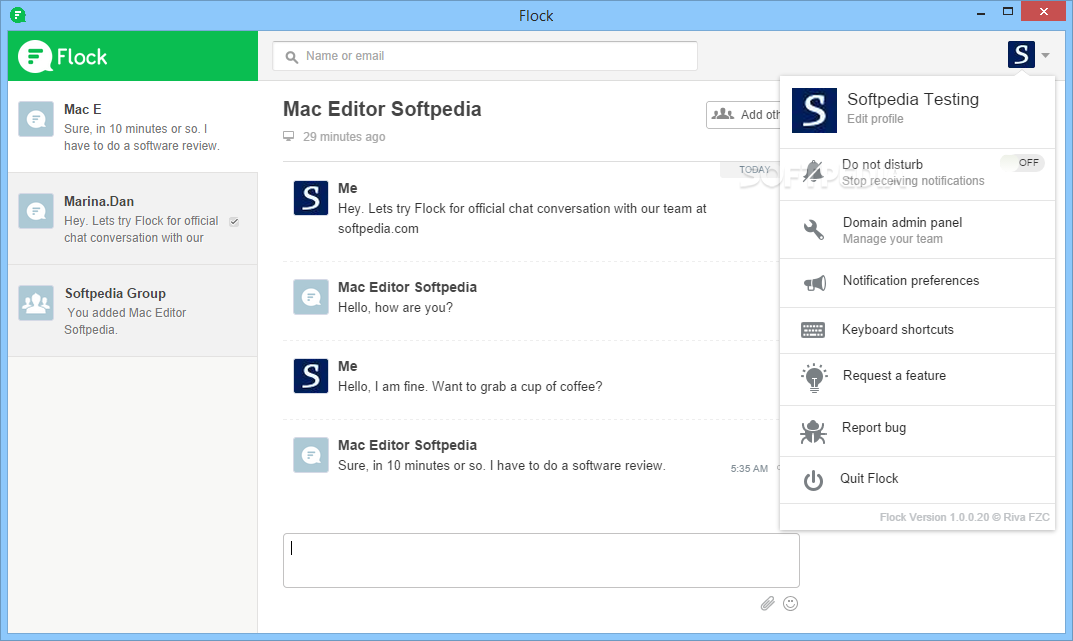The height and width of the screenshot is (641, 1073).
Task: Open Keyboard shortcuts menu item
Action: (917, 330)
